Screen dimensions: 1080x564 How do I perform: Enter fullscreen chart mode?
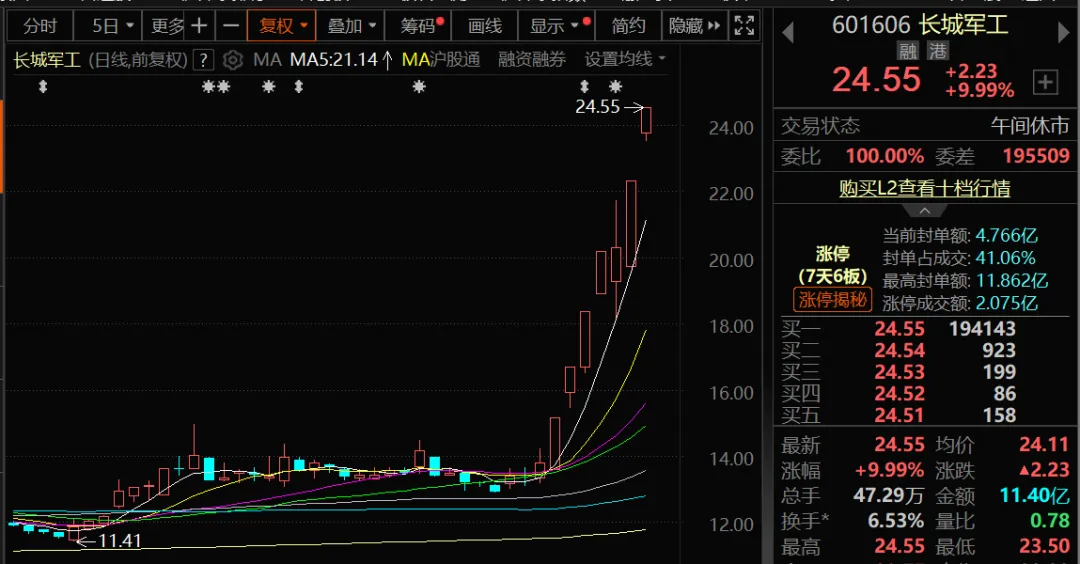click(743, 26)
